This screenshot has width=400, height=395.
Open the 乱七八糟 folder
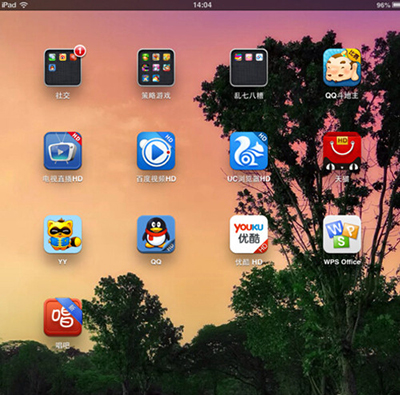tap(249, 68)
